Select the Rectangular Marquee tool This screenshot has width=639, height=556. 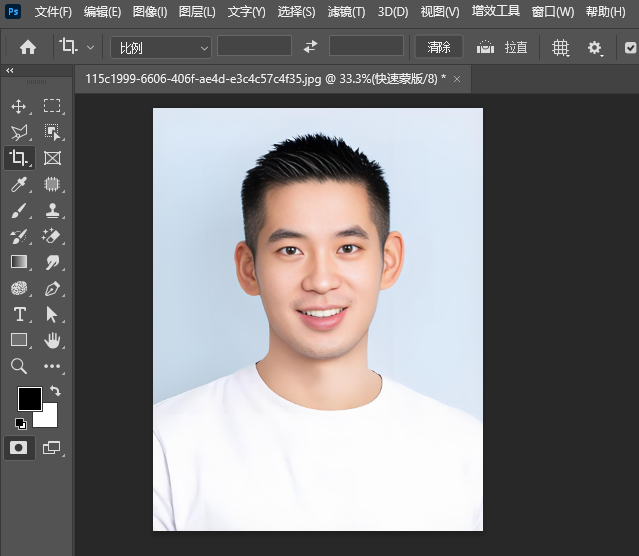(x=52, y=106)
